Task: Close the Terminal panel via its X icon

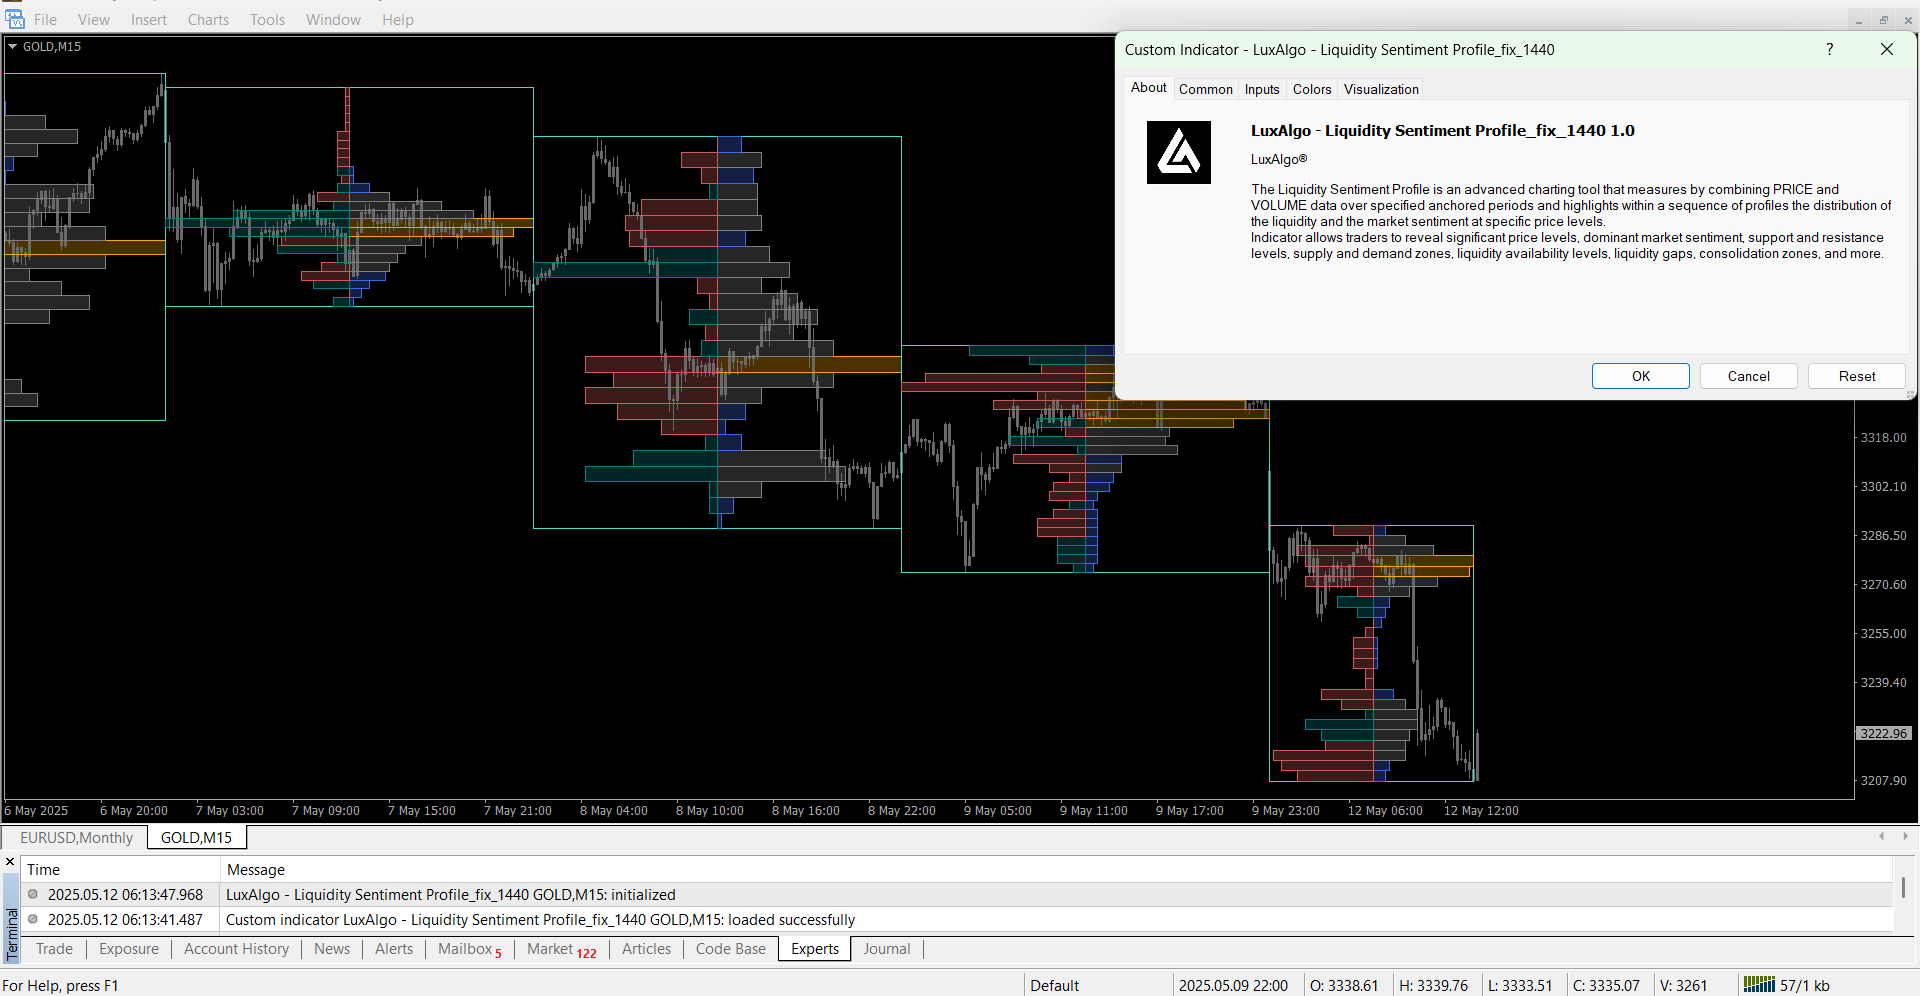Action: [9, 861]
